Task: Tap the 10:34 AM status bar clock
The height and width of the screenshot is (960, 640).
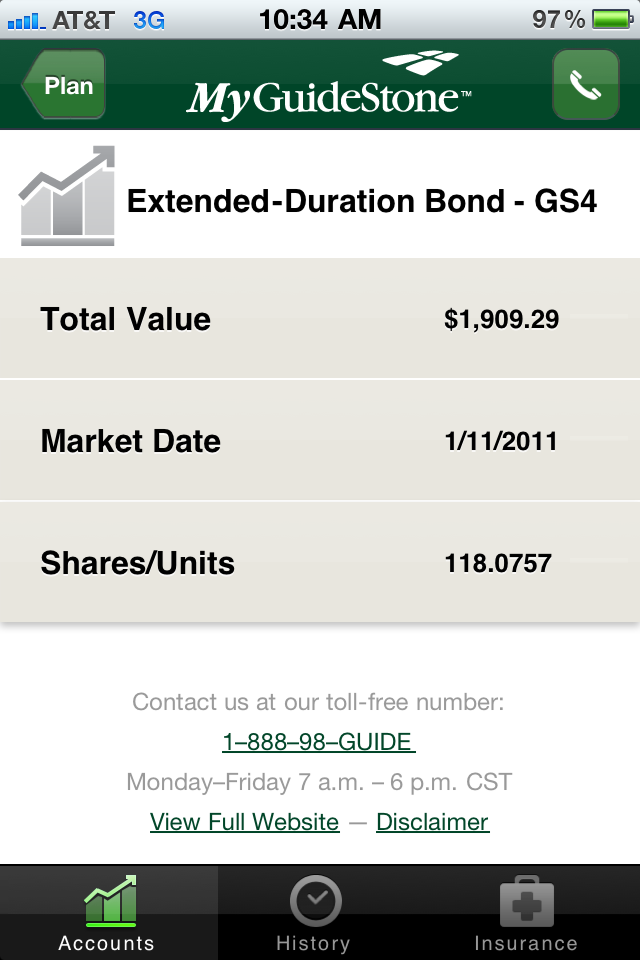Action: tap(320, 19)
